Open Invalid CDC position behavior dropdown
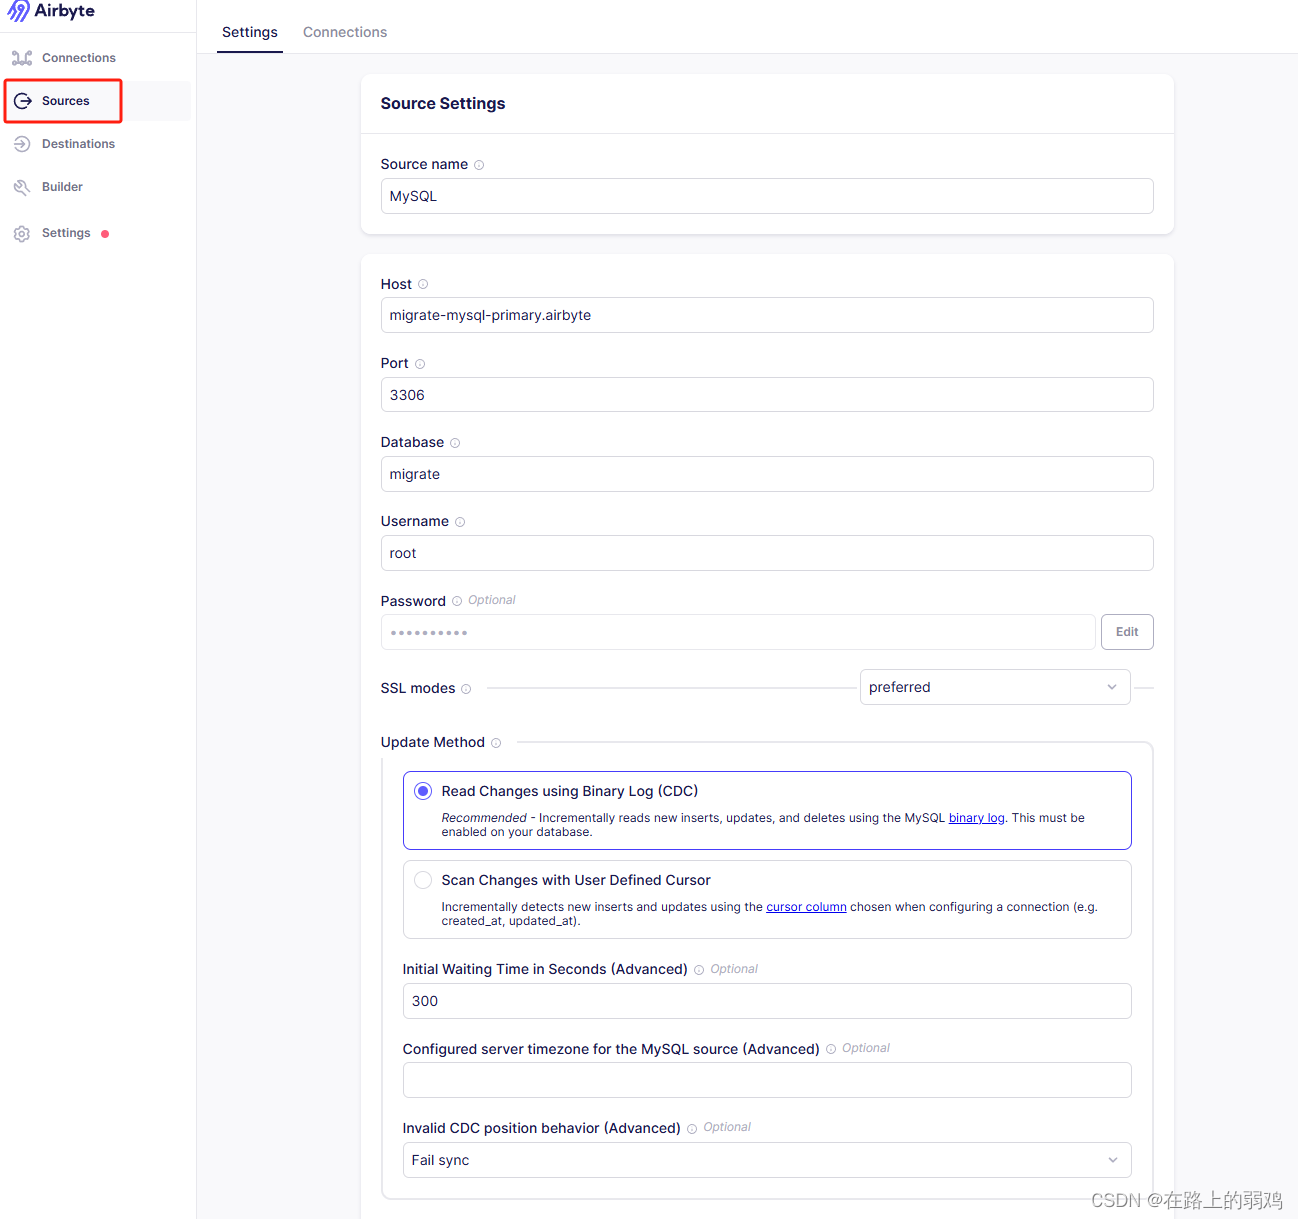The width and height of the screenshot is (1298, 1219). (x=767, y=1160)
